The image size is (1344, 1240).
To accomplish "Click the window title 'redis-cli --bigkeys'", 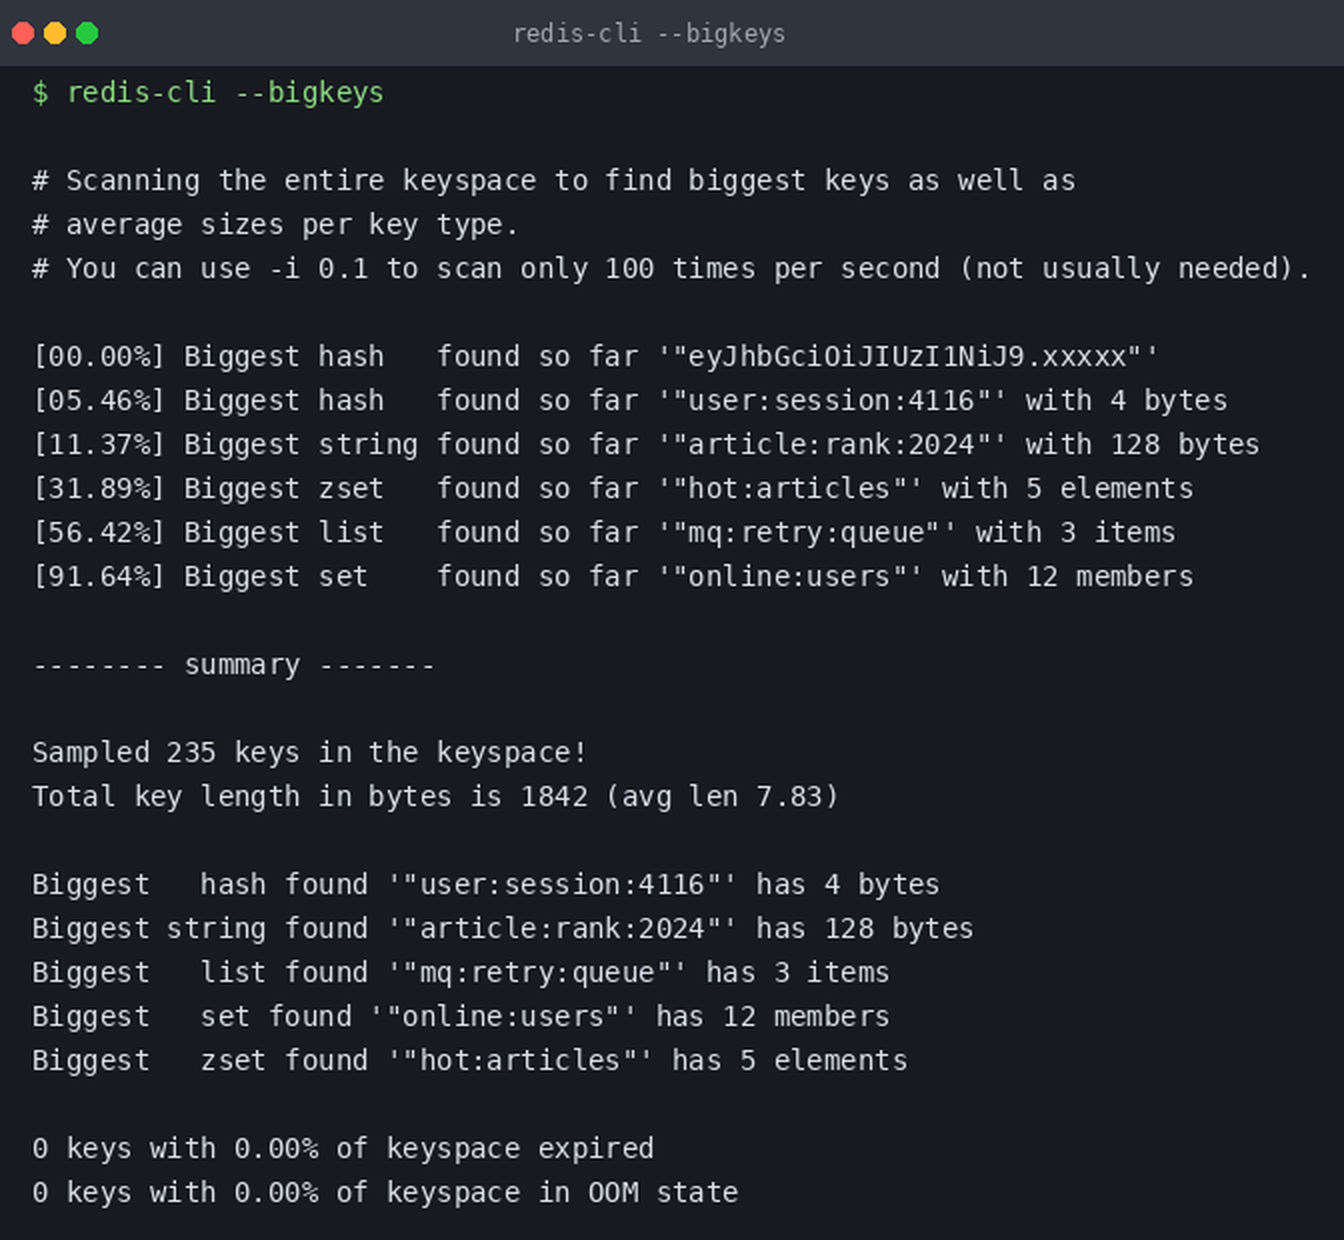I will pos(649,34).
